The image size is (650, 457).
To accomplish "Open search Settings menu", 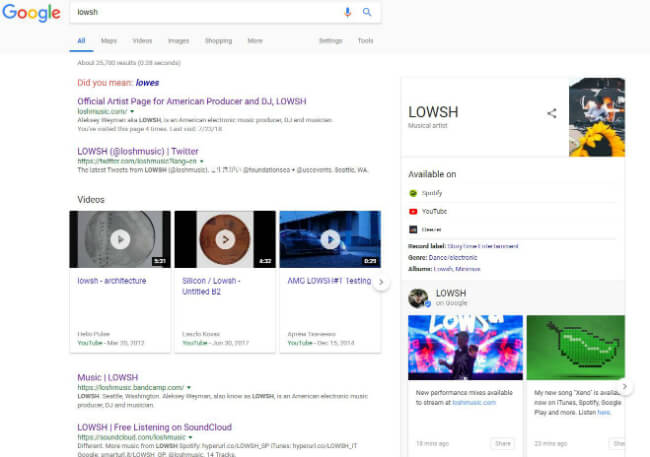I will coord(331,41).
